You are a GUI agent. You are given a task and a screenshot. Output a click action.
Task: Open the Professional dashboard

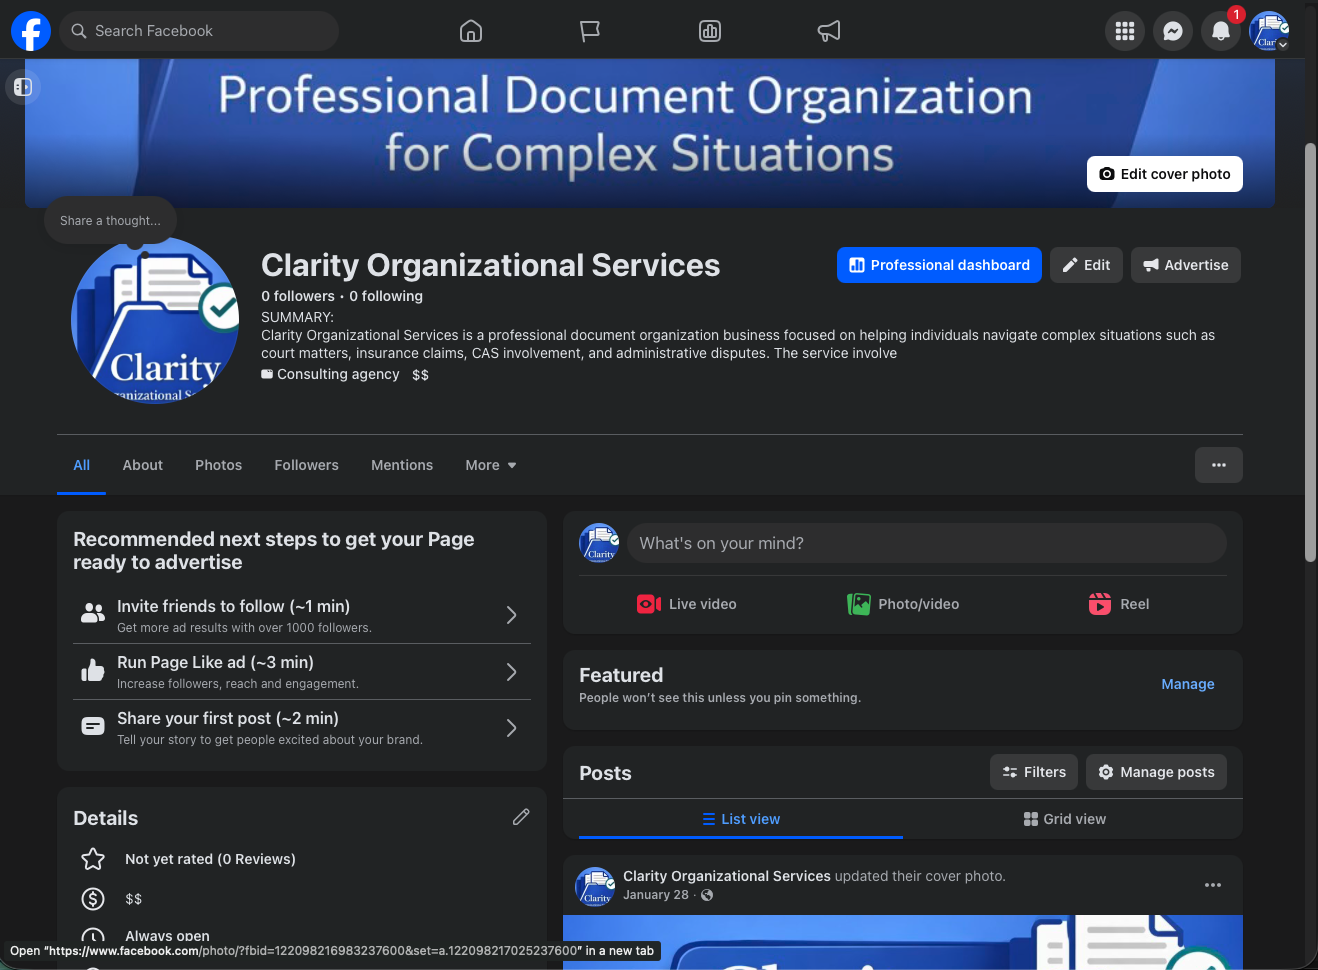pyautogui.click(x=938, y=265)
